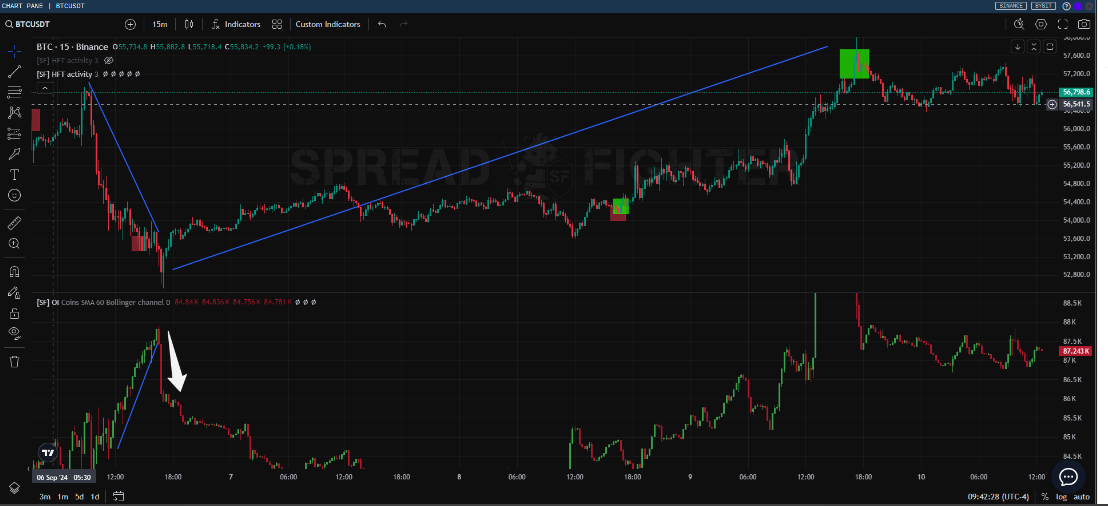
Task: Enter fullscreen chart mode
Action: pos(1062,24)
